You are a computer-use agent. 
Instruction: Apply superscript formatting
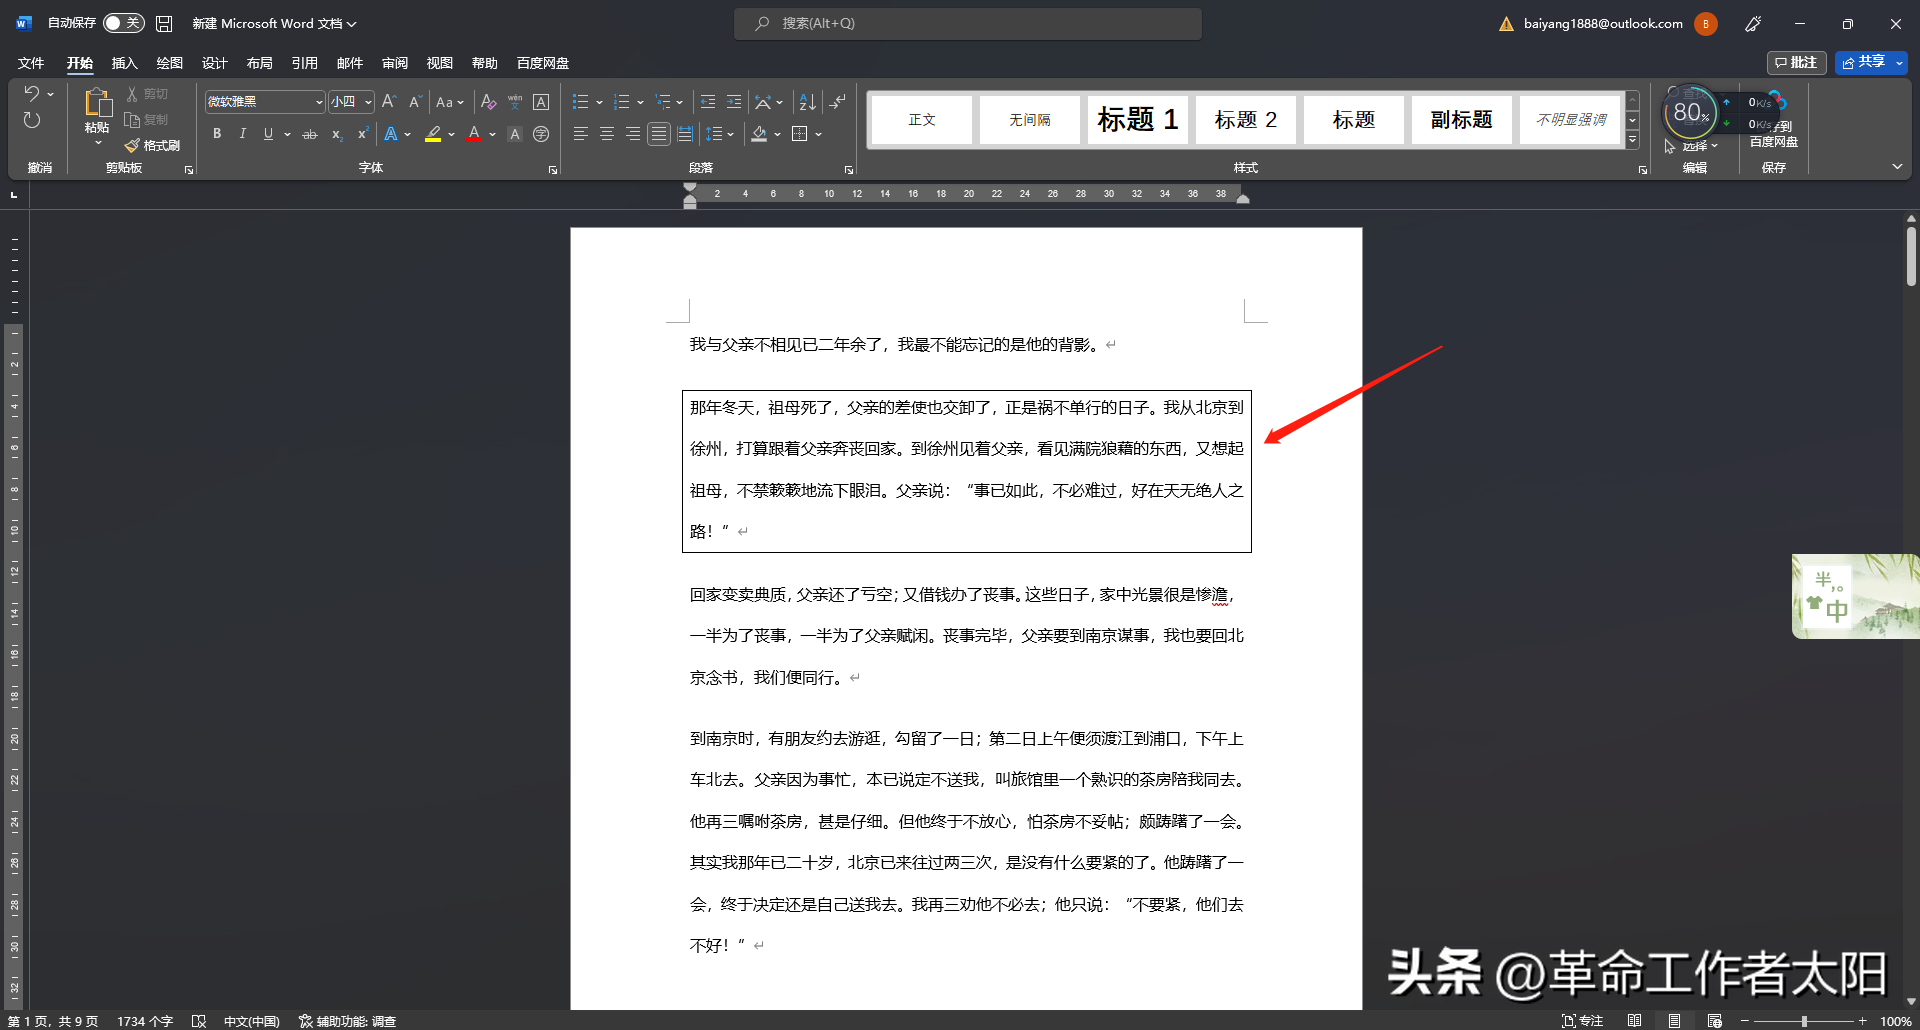363,134
